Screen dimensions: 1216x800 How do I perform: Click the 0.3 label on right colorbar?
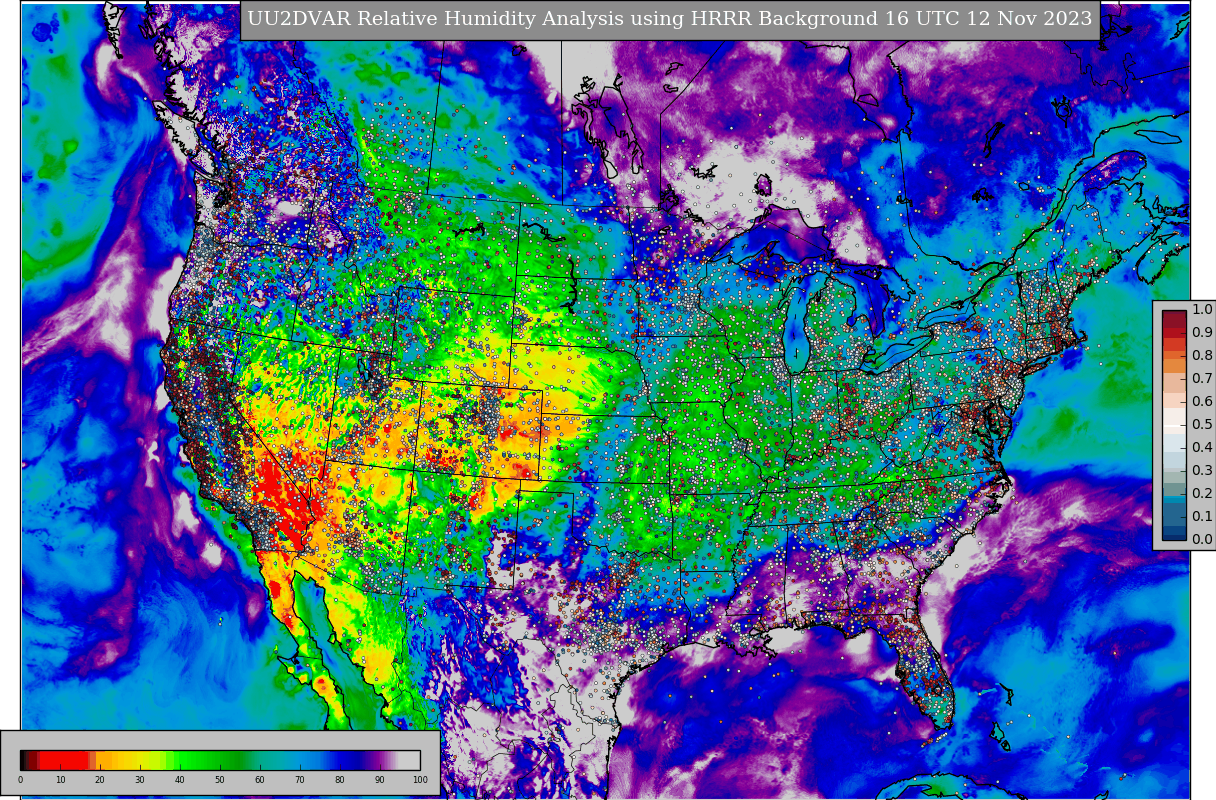1201,471
